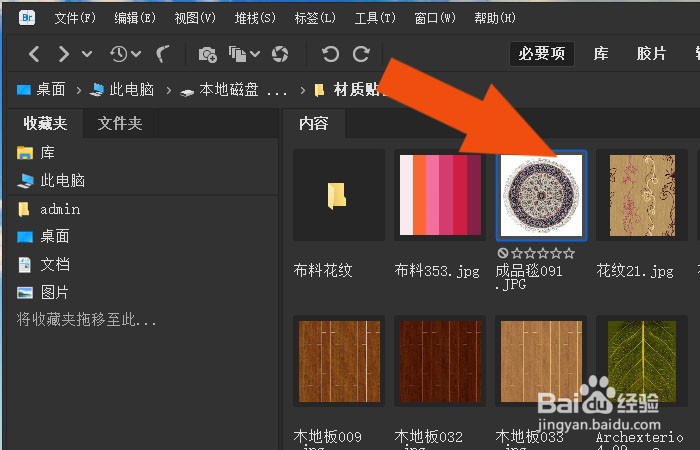Open the 窗口(W) menu
700x450 pixels.
[435, 18]
